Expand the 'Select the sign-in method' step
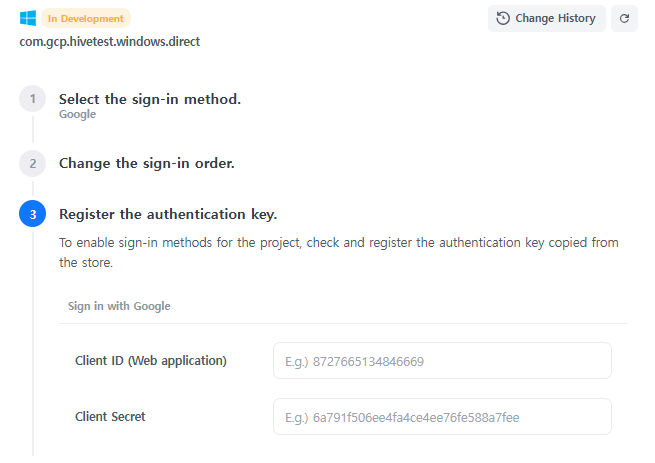 pos(150,99)
